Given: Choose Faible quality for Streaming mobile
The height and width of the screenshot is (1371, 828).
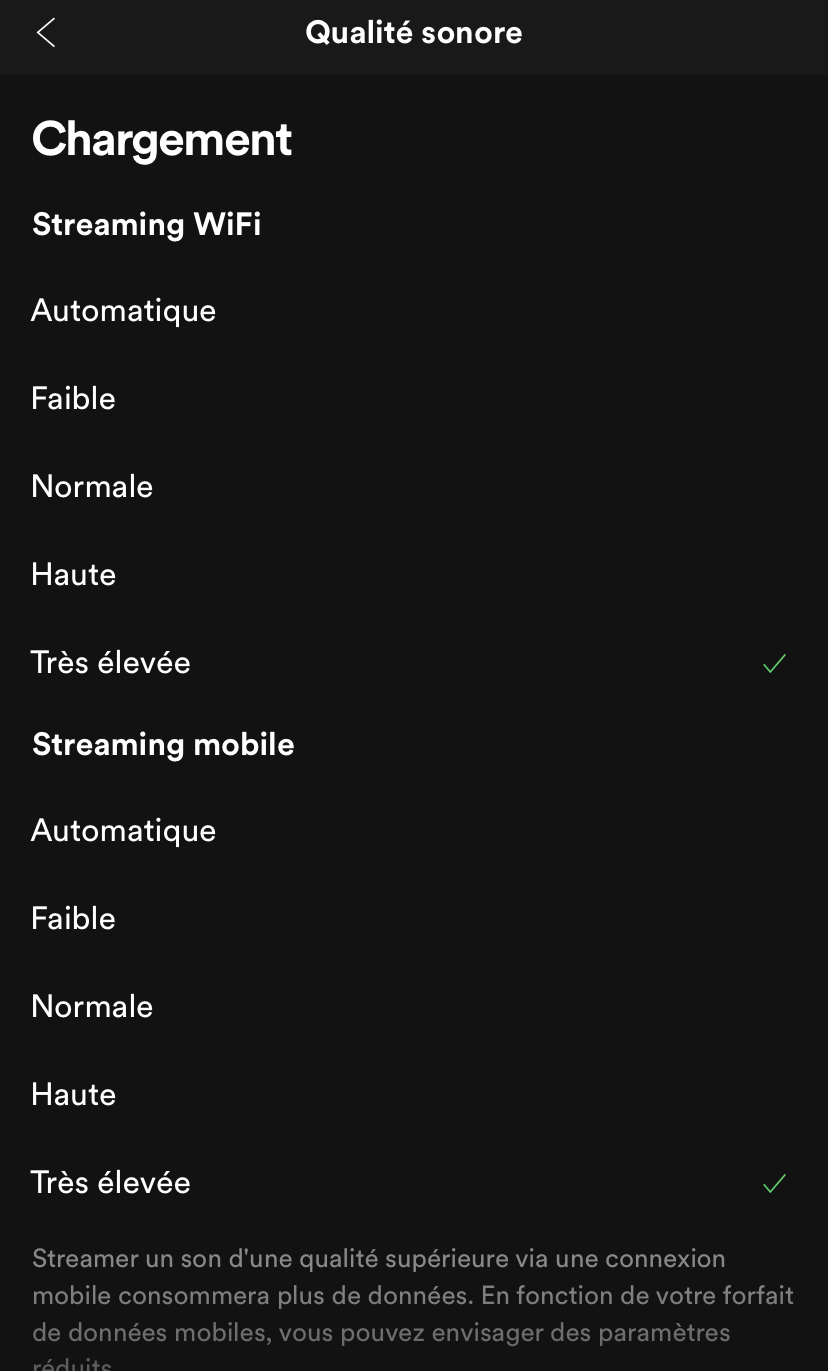Looking at the screenshot, I should (x=414, y=918).
